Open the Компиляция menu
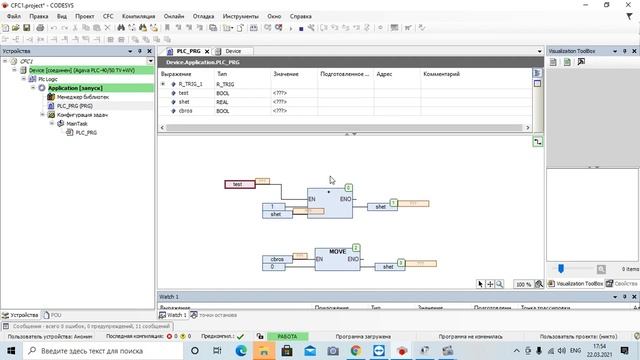The width and height of the screenshot is (640, 360). (138, 16)
